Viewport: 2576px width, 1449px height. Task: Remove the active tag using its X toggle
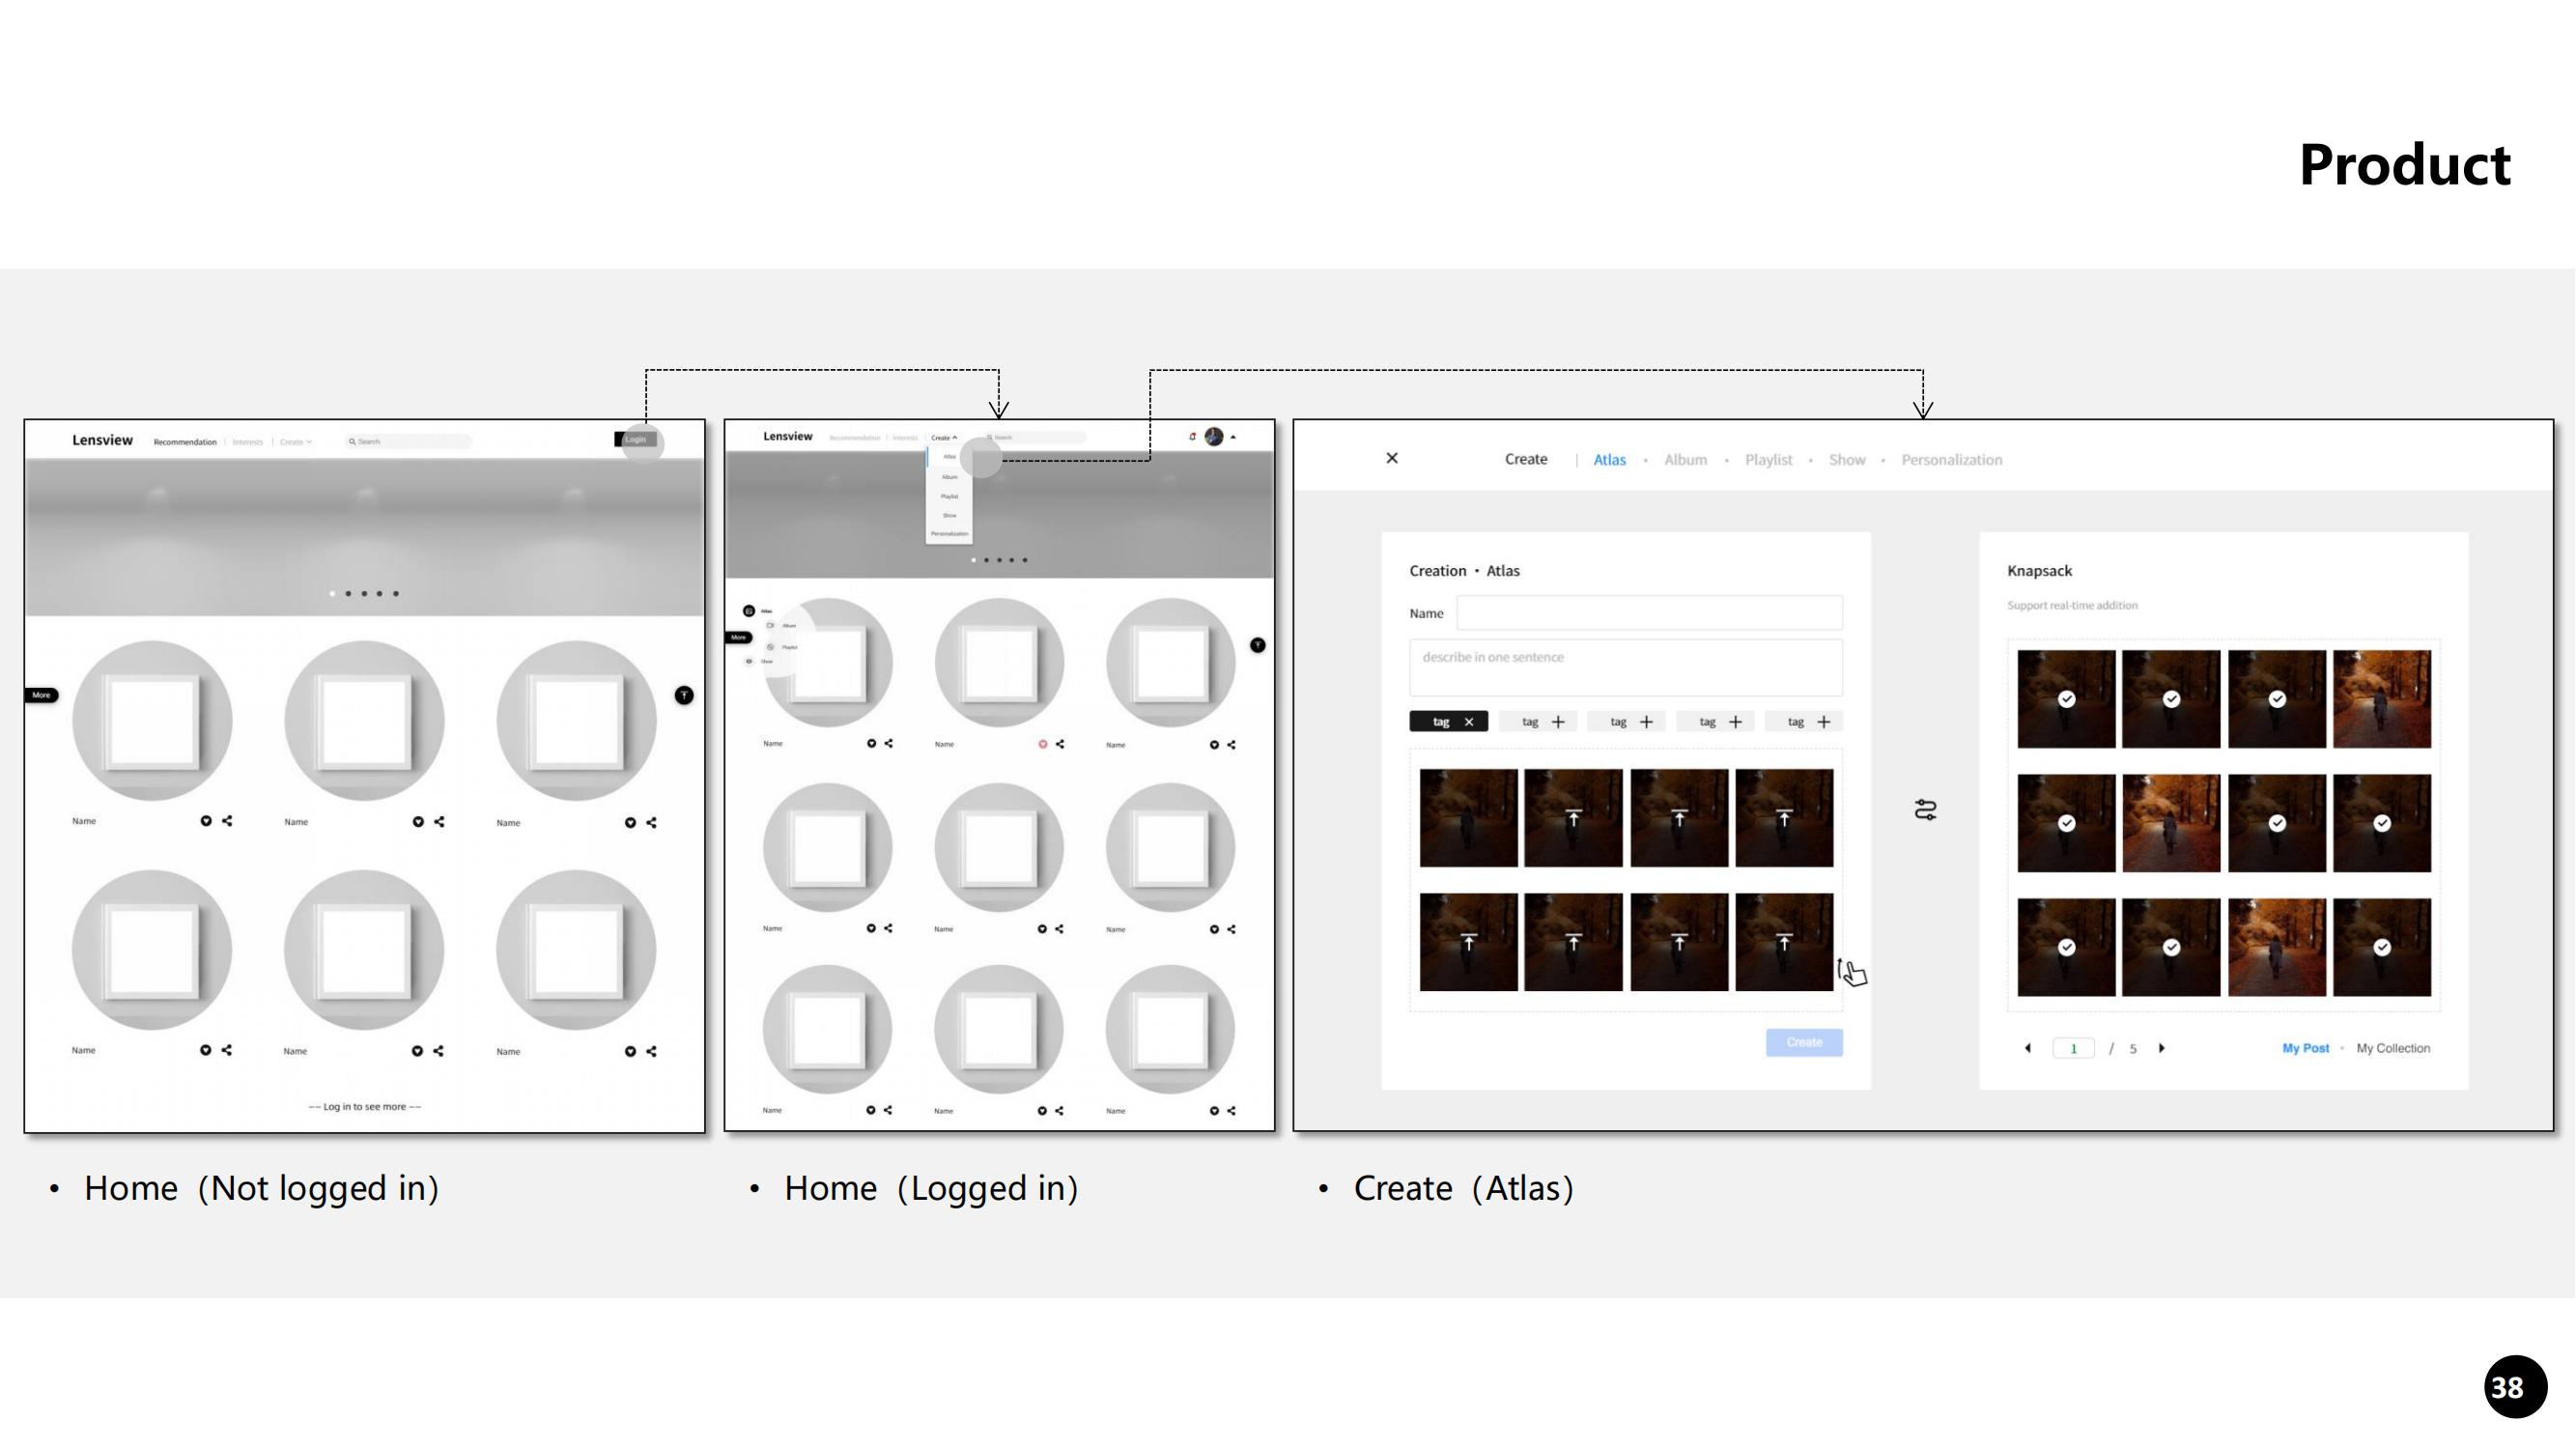[x=1469, y=721]
